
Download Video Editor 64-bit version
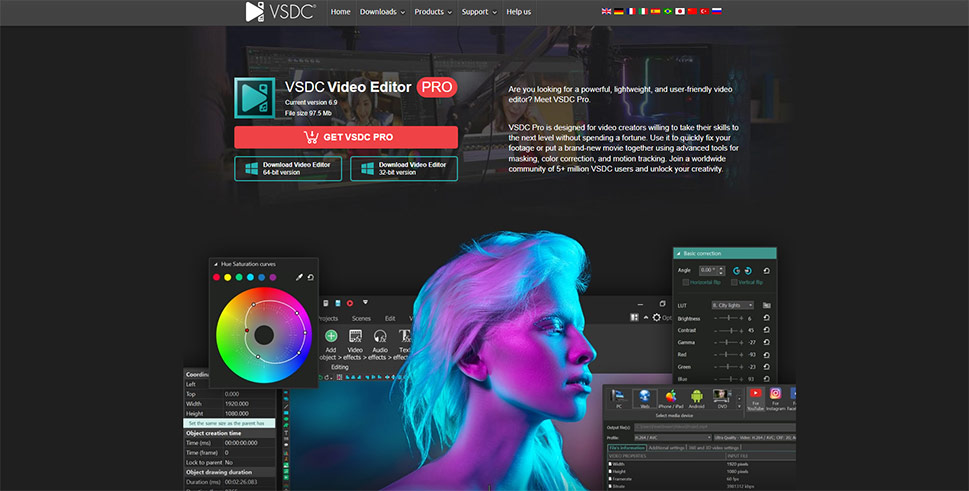click(288, 169)
